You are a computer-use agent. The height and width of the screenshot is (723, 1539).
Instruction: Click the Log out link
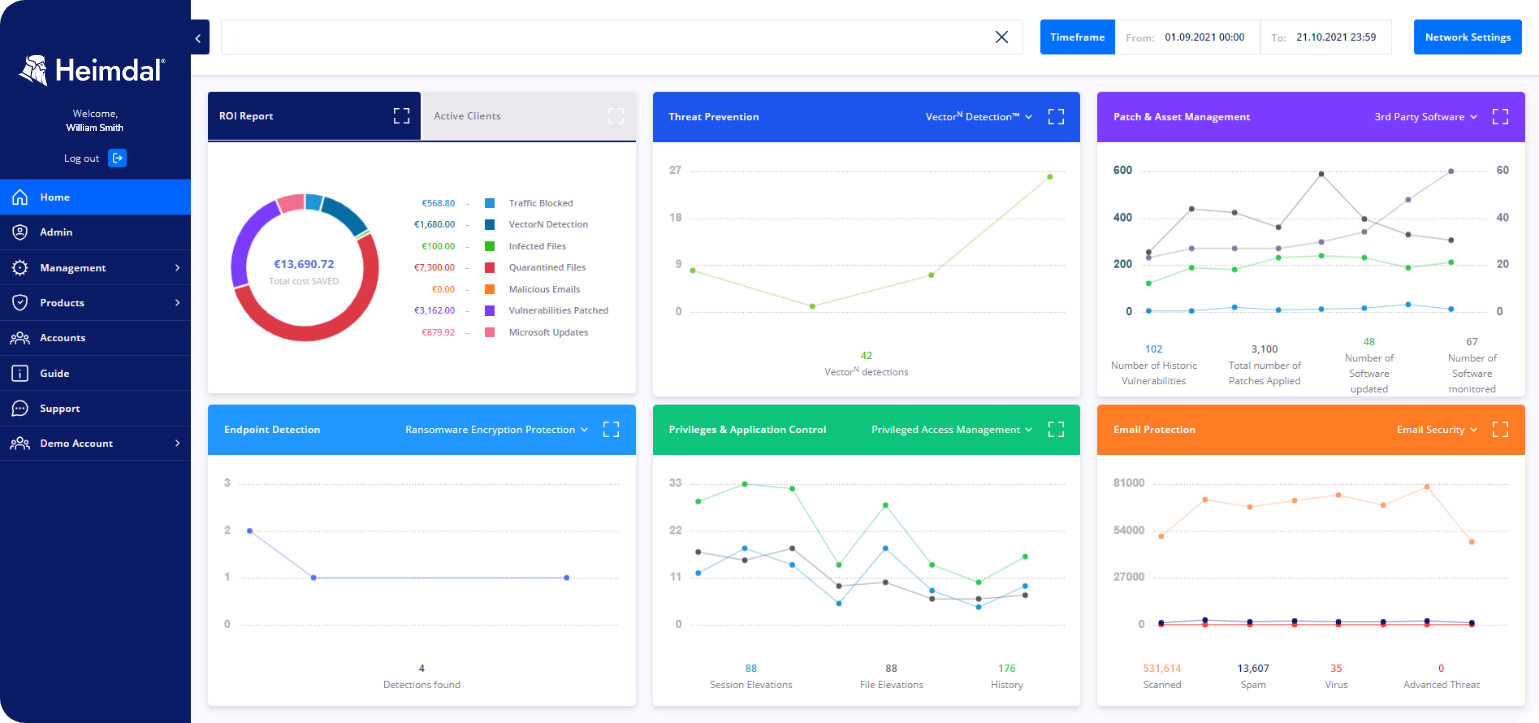[x=82, y=158]
